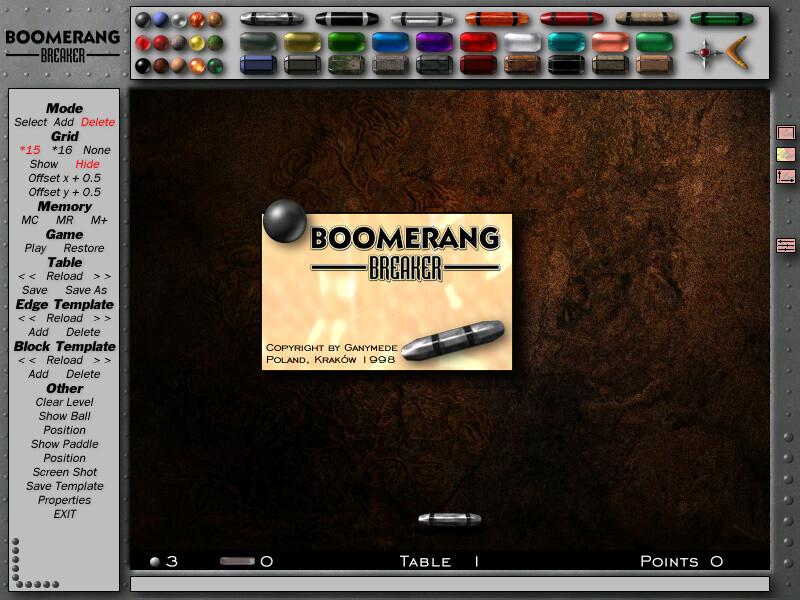The width and height of the screenshot is (800, 600).
Task: Select the black paddle
Action: pyautogui.click(x=347, y=19)
